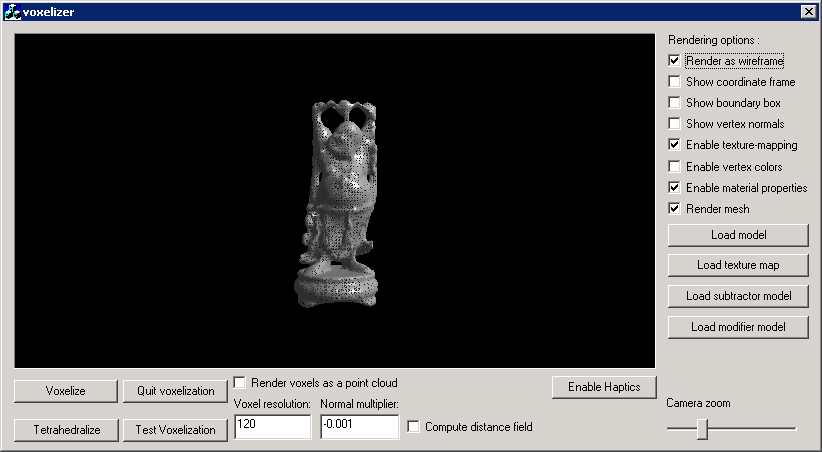Uncheck the Render mesh option
The image size is (822, 452).
tap(675, 209)
